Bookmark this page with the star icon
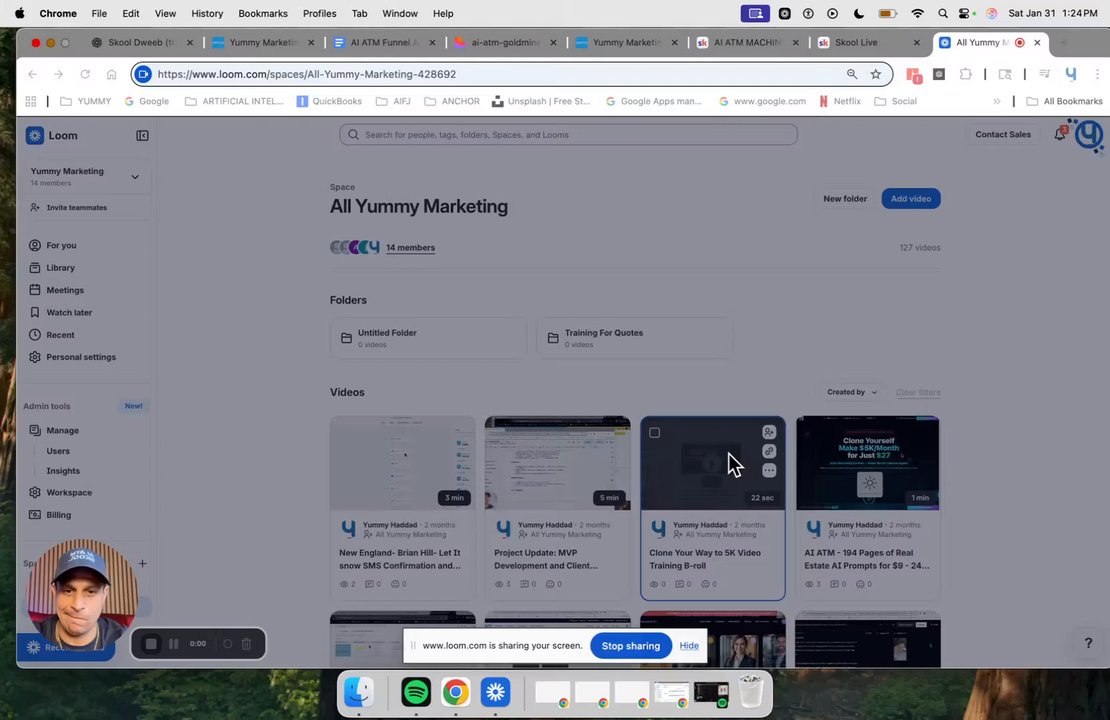 pos(876,74)
